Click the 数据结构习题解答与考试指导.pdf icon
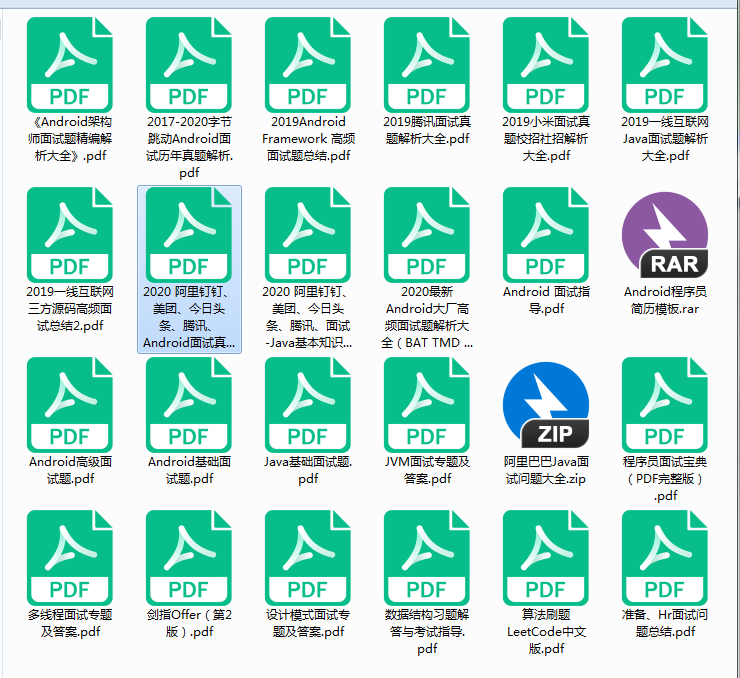 tap(427, 557)
